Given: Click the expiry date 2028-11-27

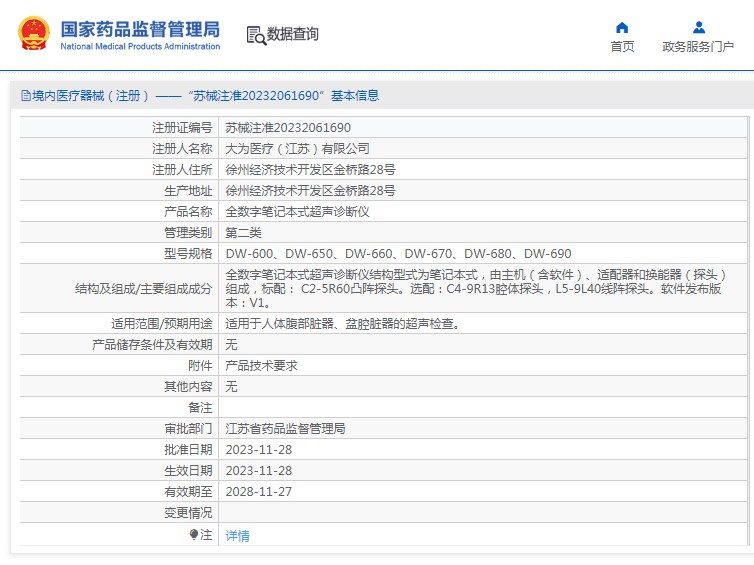Looking at the screenshot, I should tap(258, 491).
